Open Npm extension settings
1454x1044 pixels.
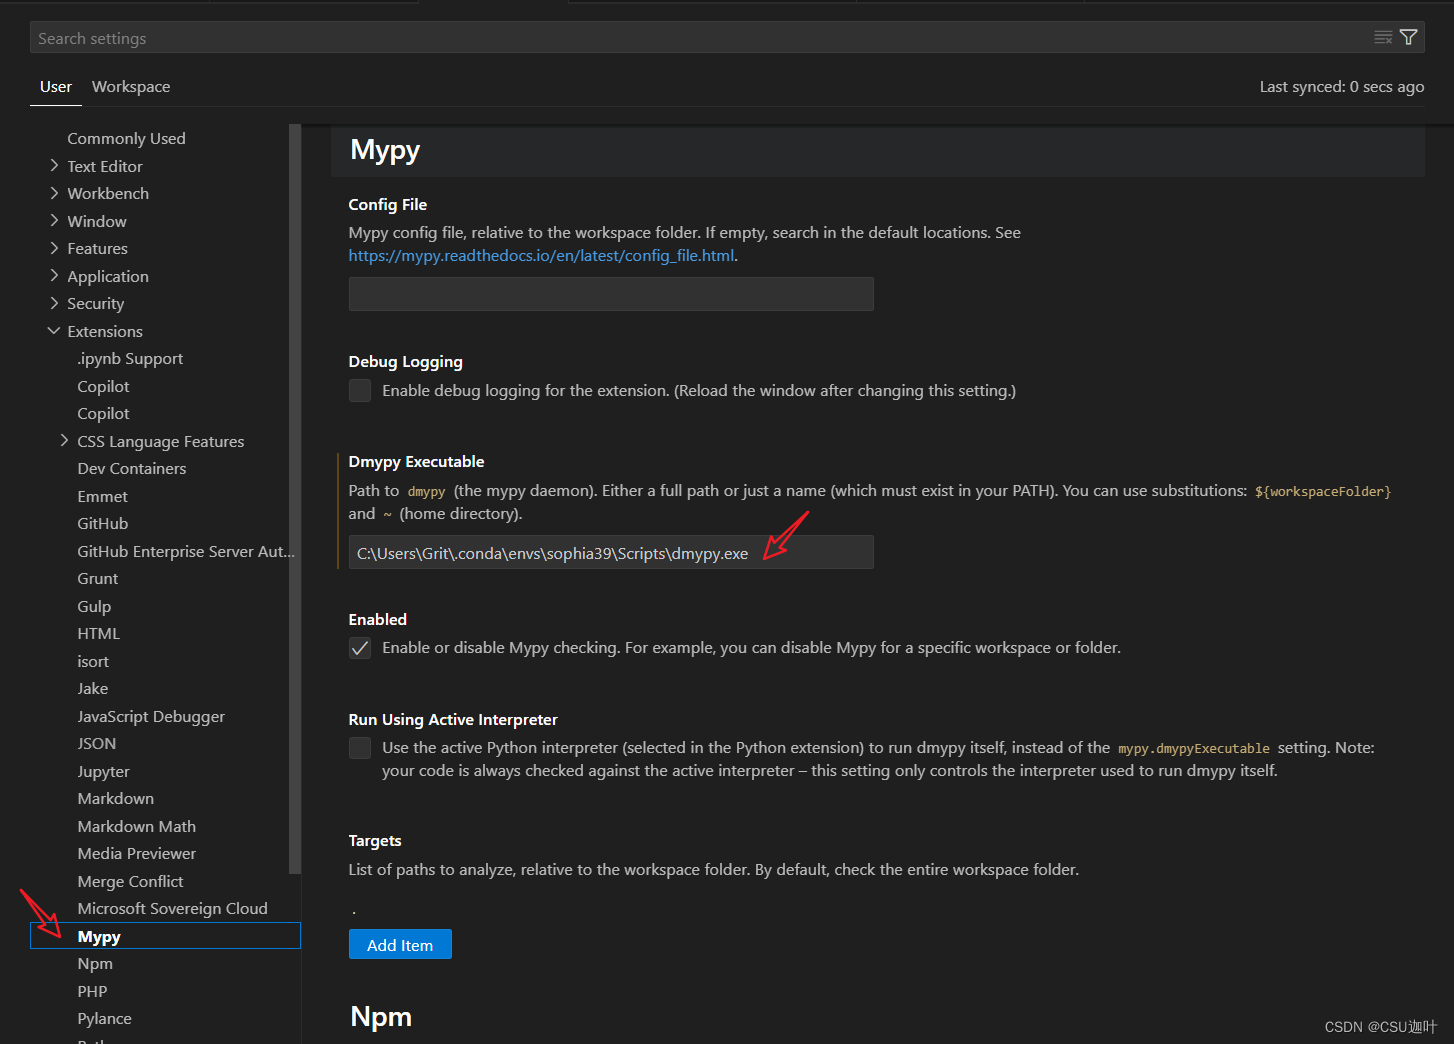(x=95, y=963)
